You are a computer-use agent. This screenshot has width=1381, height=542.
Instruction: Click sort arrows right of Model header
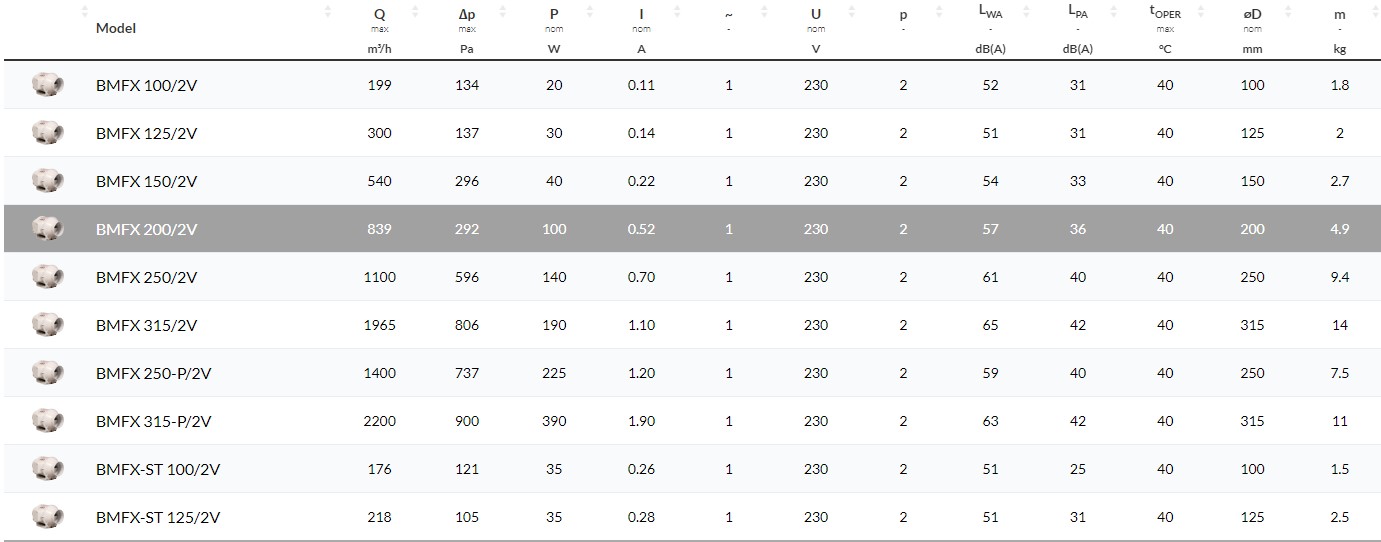(329, 12)
